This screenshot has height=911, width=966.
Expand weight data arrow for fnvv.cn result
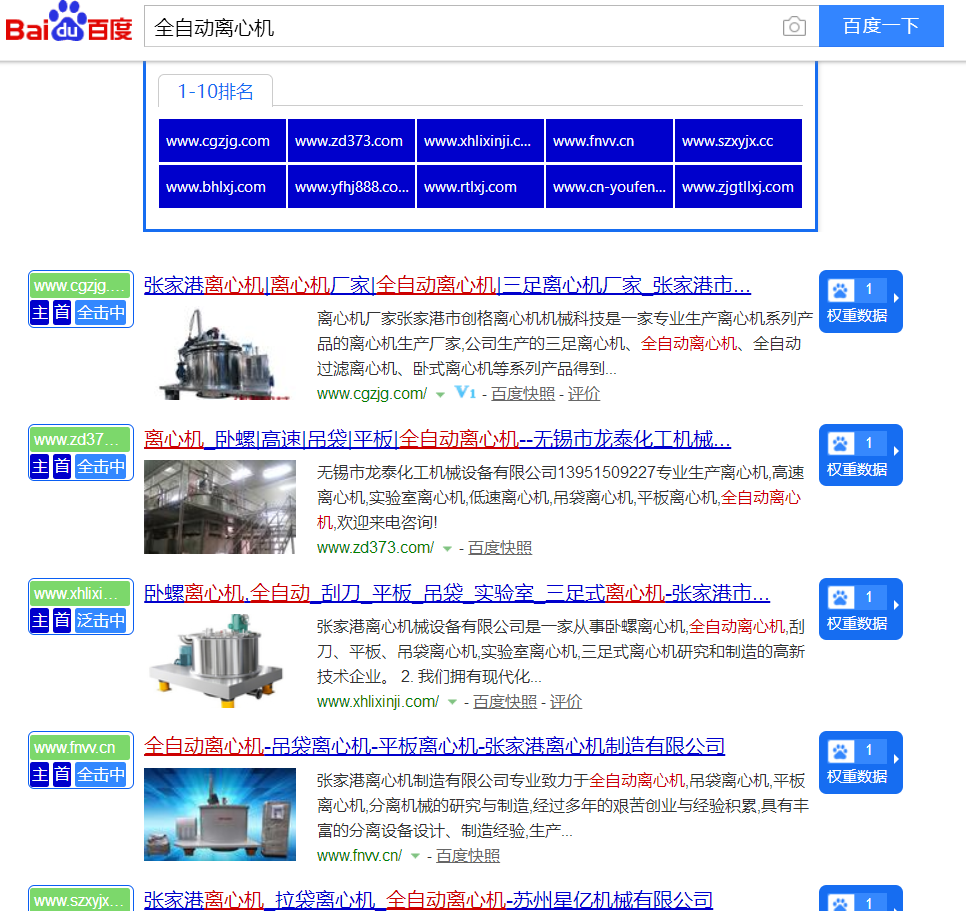click(x=896, y=759)
